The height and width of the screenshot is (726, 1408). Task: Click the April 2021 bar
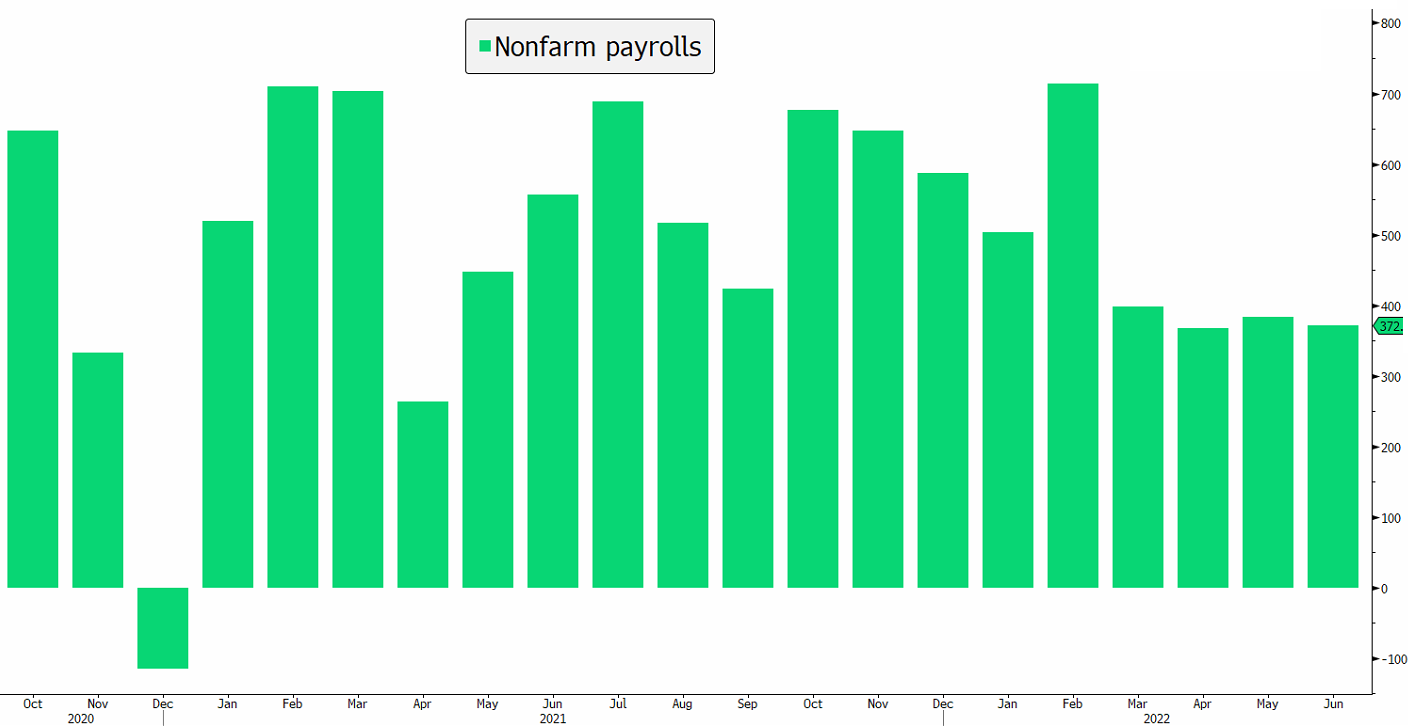pos(422,494)
